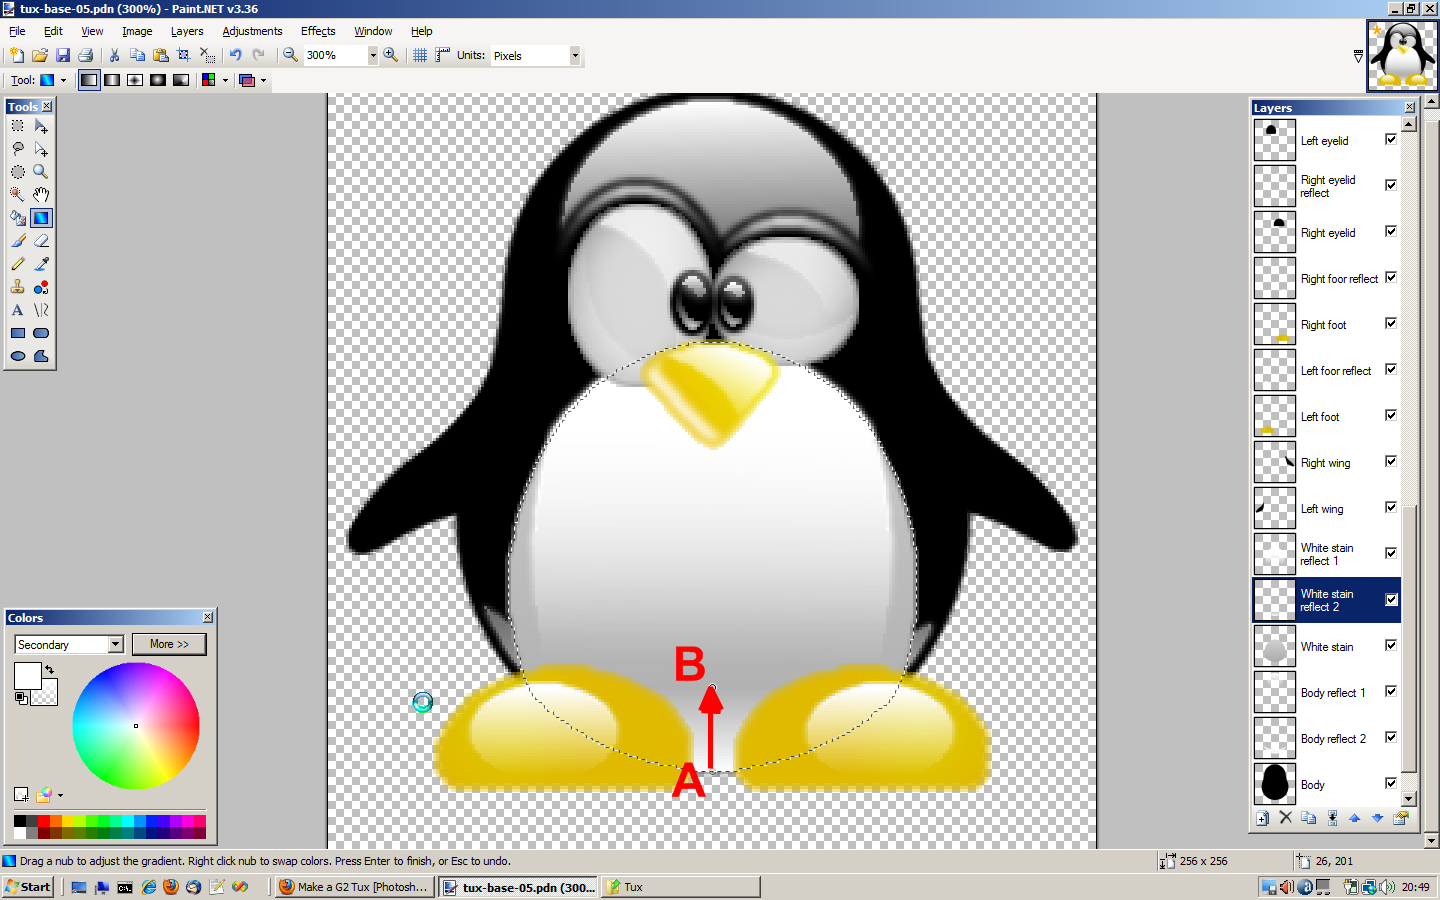Toggle the pixel grid icon
The width and height of the screenshot is (1440, 900).
click(x=420, y=55)
